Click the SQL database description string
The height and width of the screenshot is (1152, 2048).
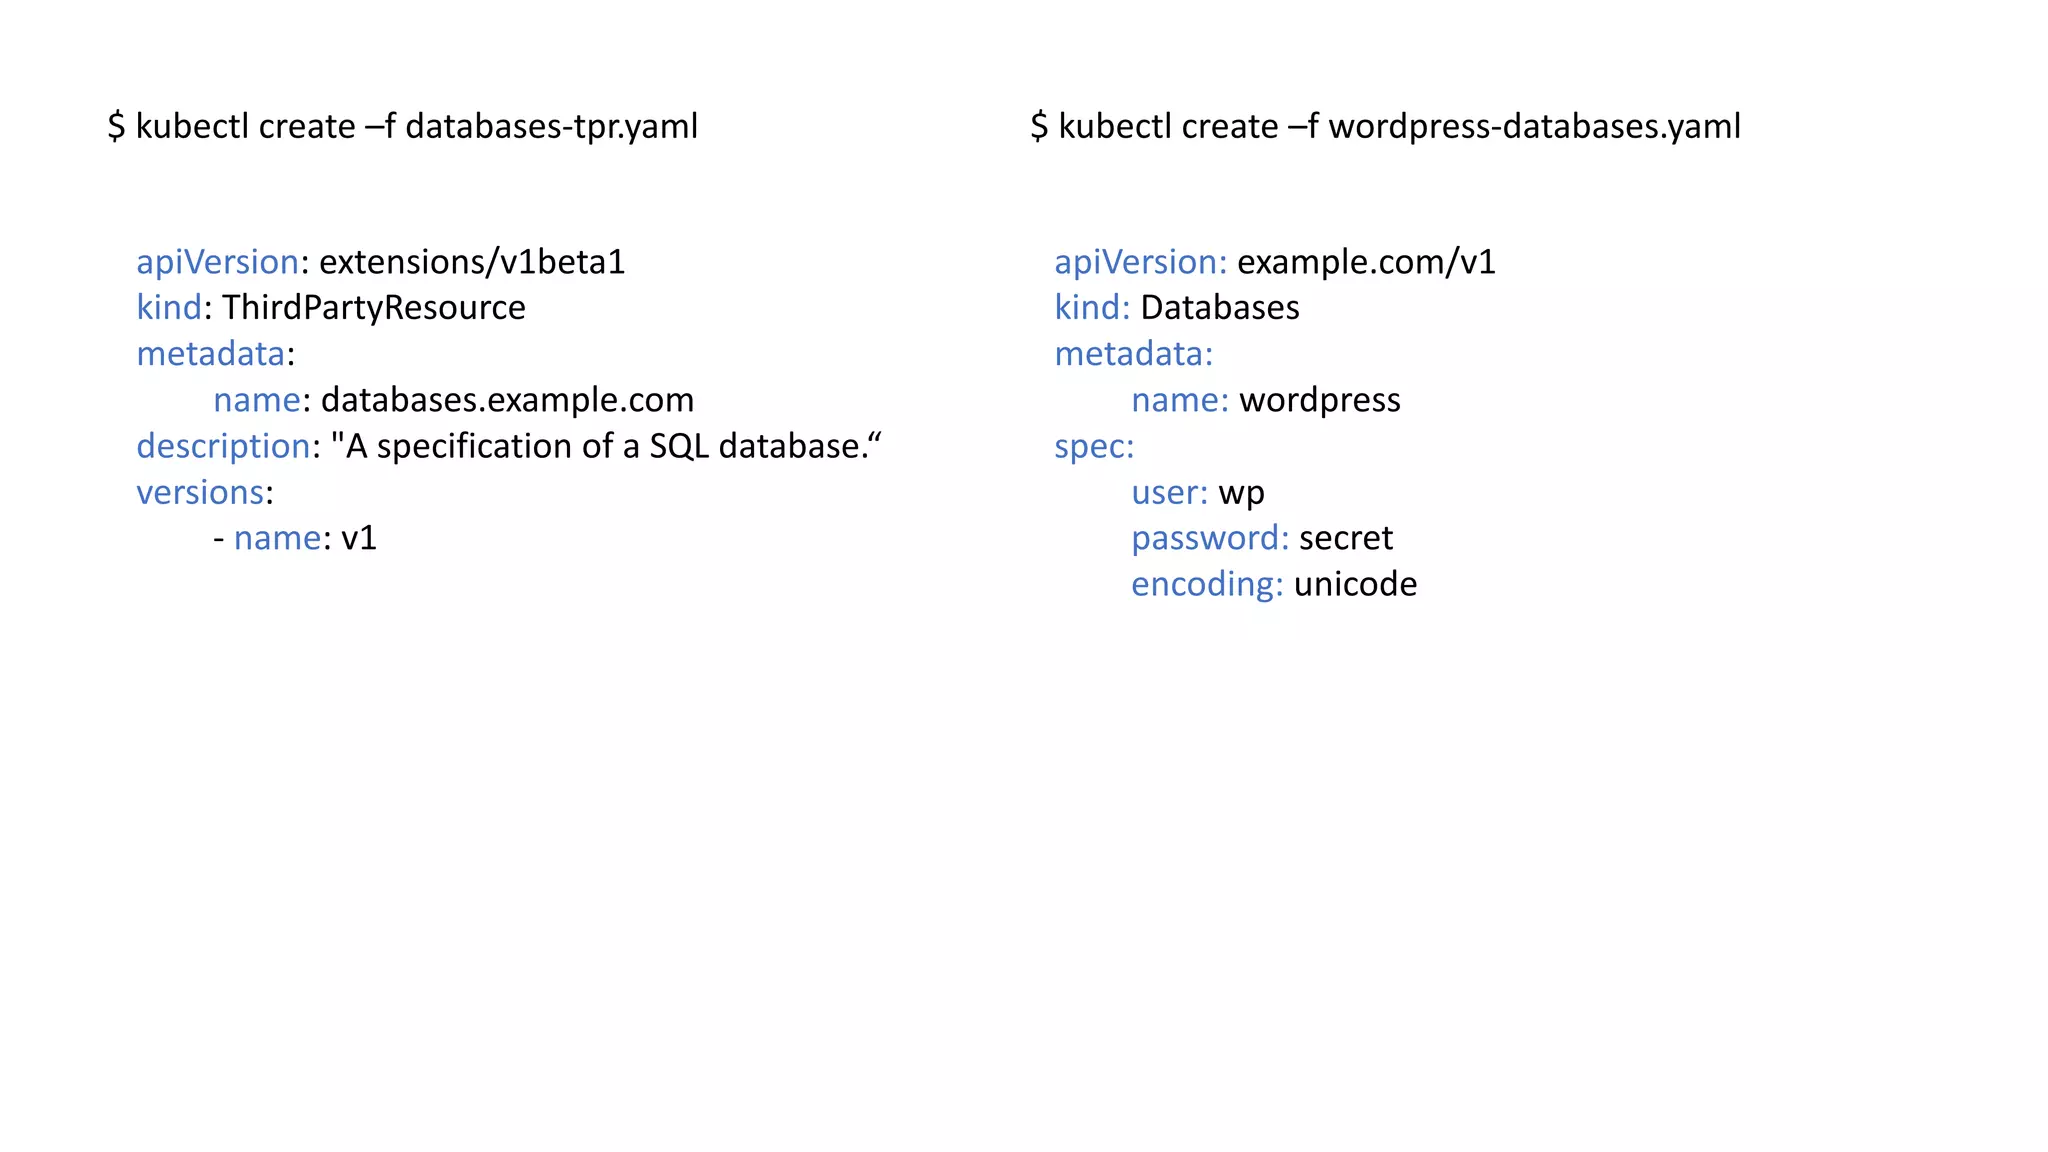click(x=606, y=446)
